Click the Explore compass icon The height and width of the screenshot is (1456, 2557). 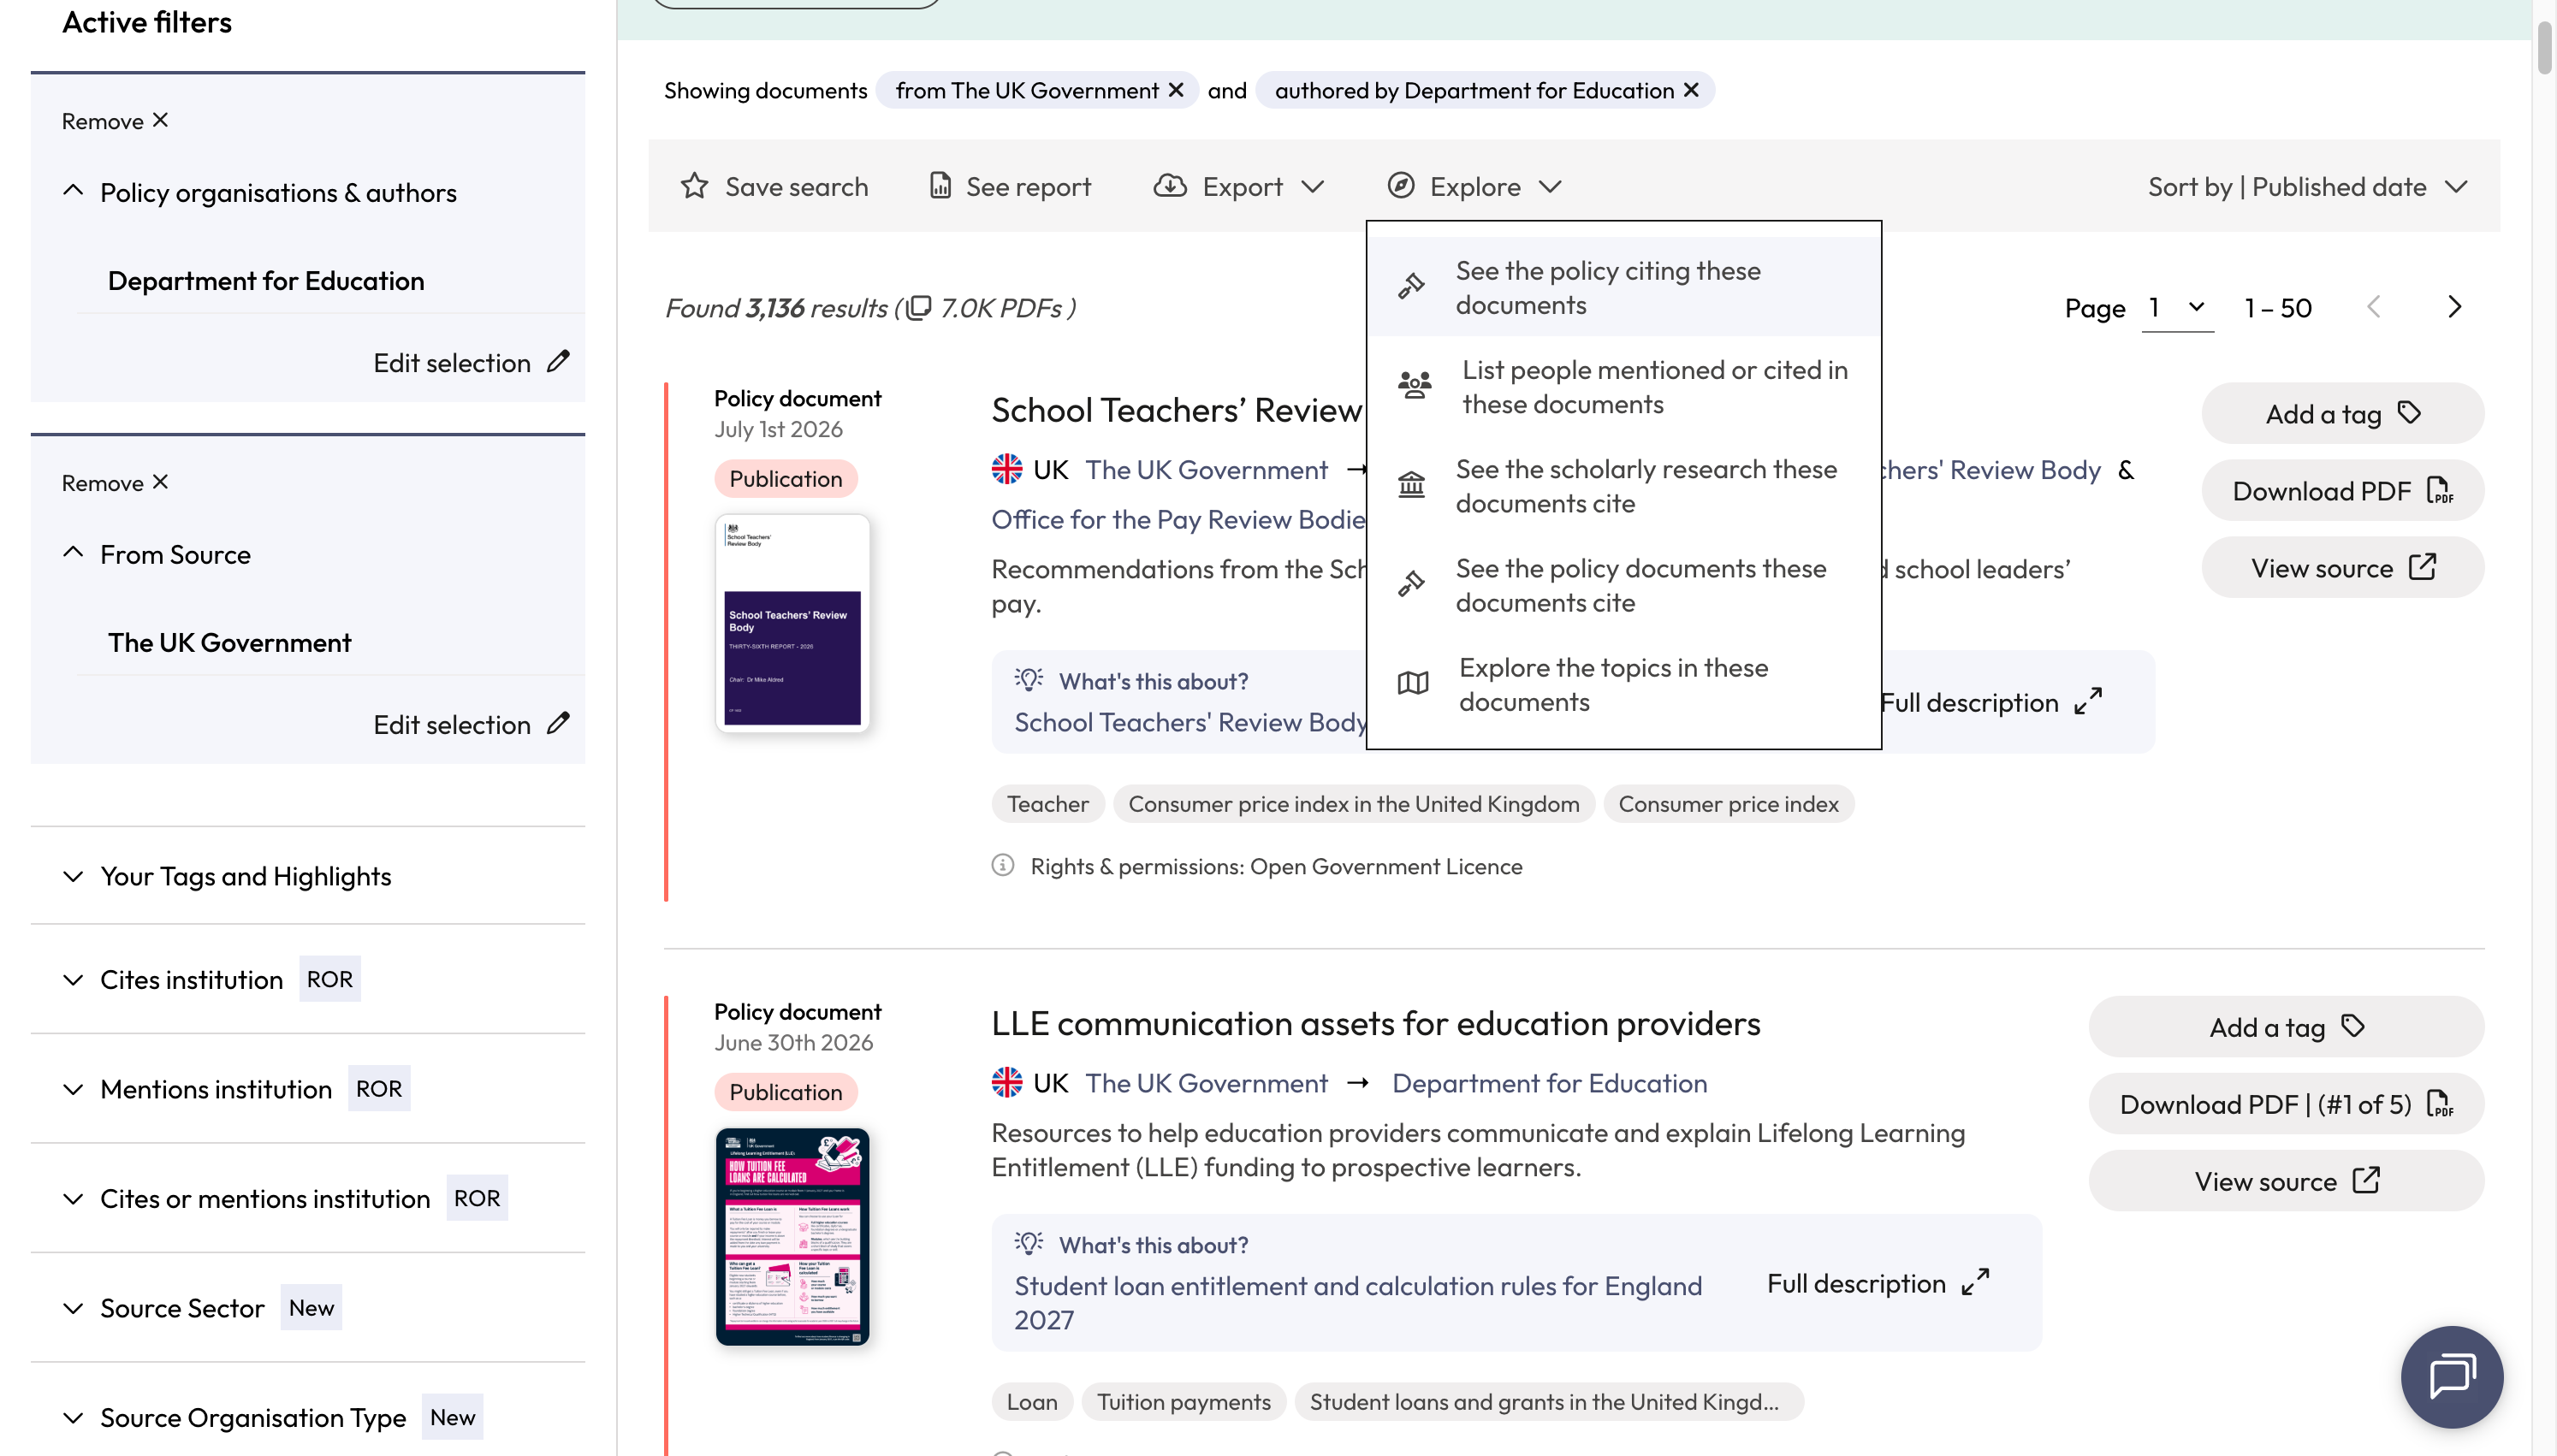click(1401, 186)
